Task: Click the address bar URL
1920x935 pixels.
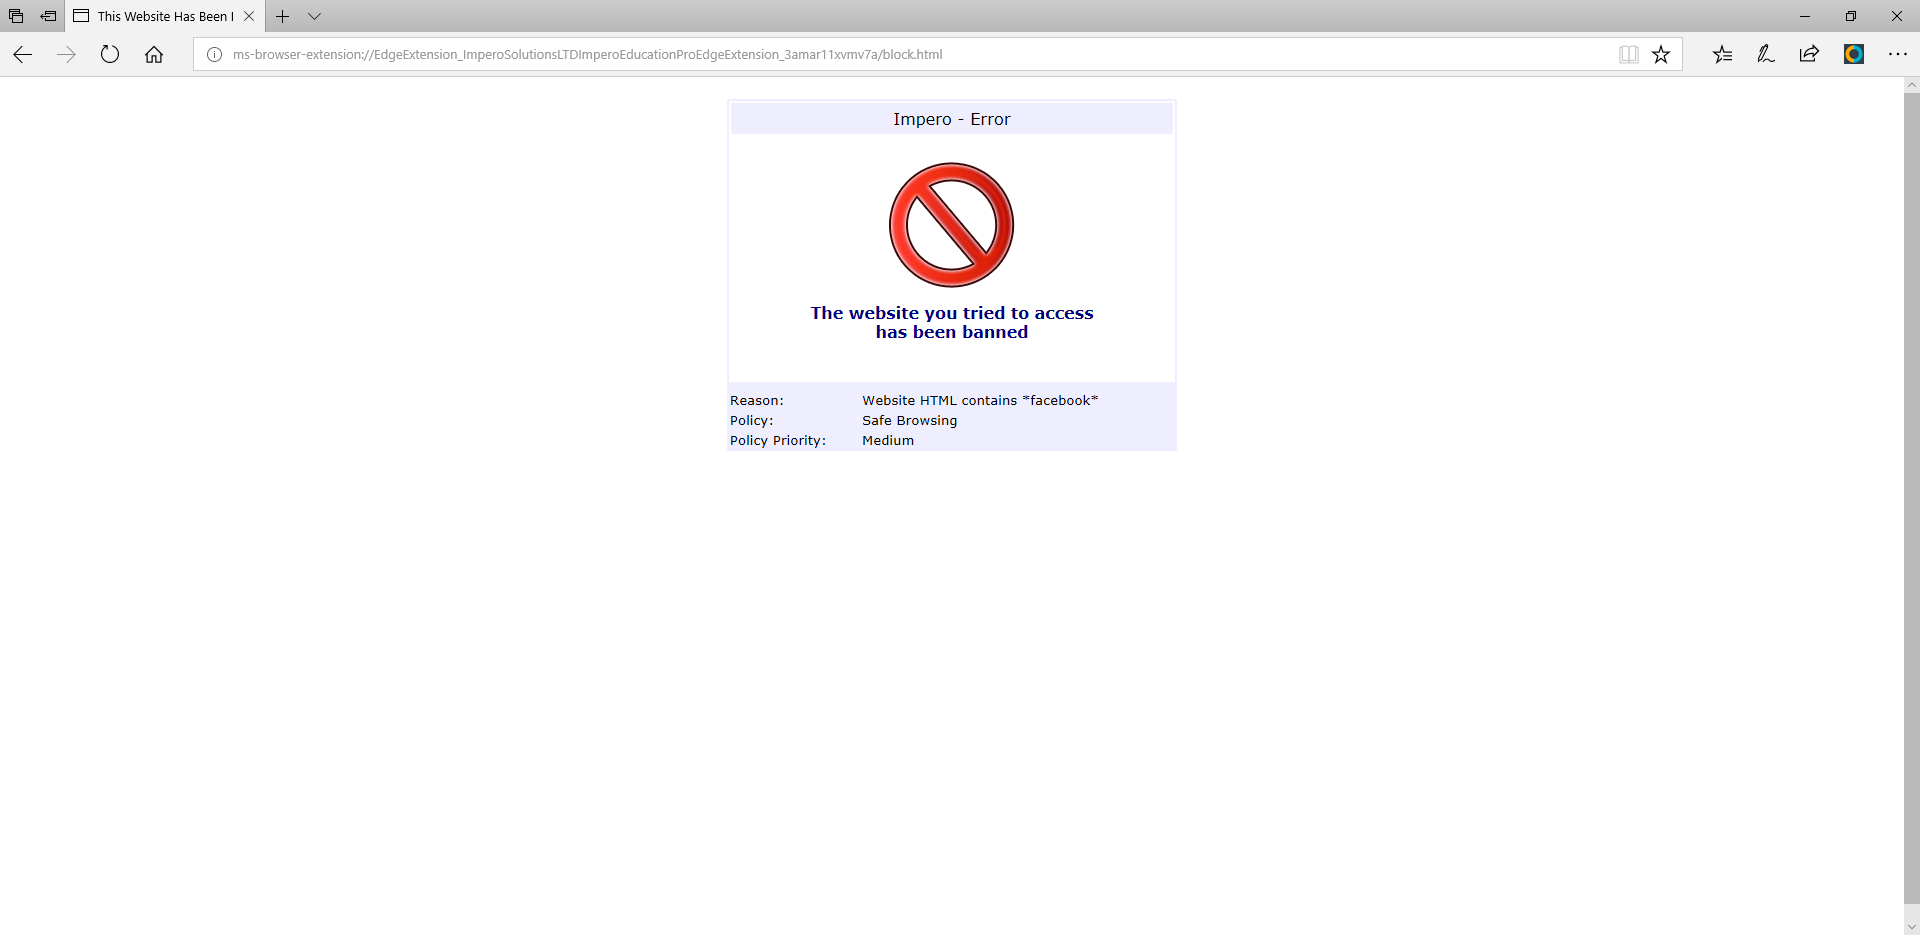Action: point(587,55)
